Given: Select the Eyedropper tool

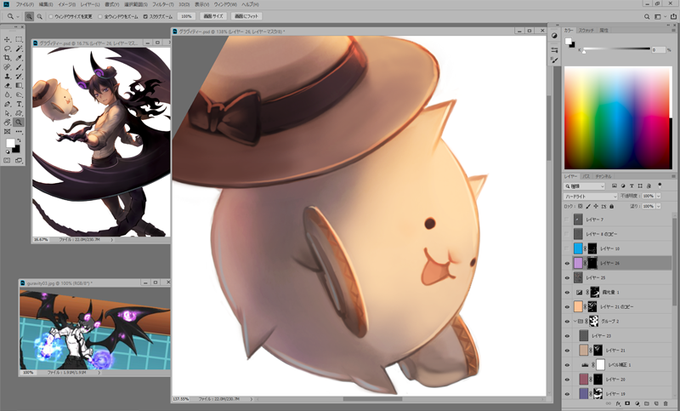Looking at the screenshot, I should (x=19, y=58).
